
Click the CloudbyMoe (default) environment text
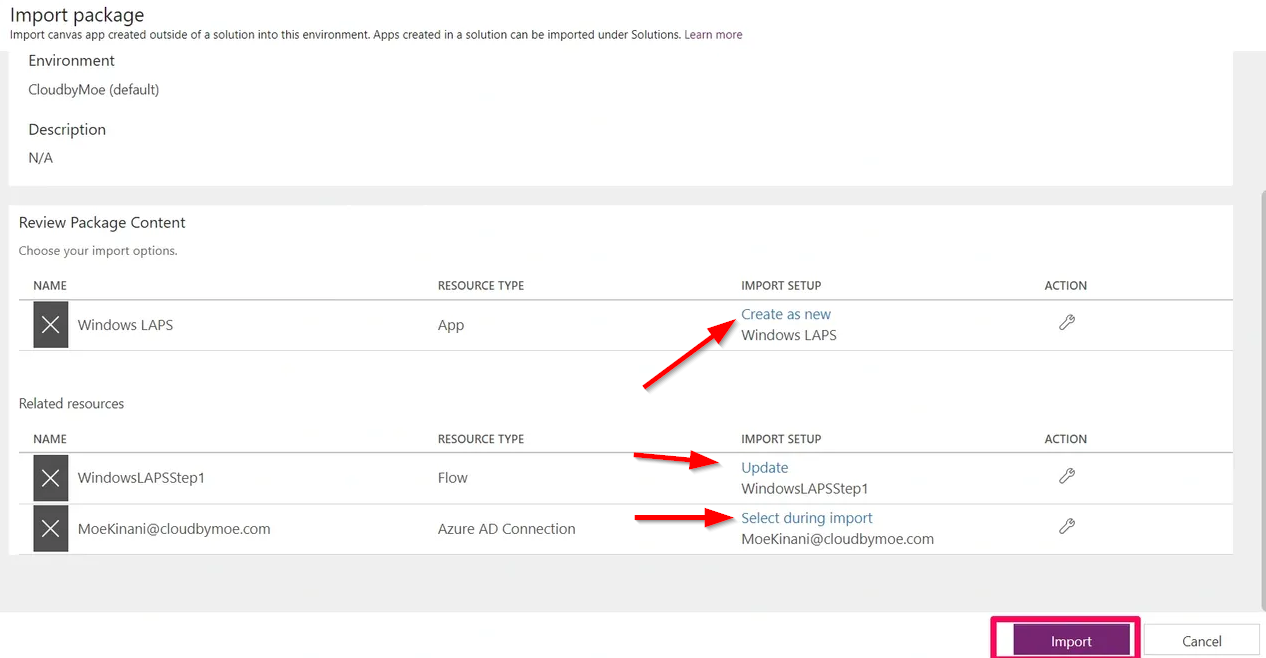93,89
